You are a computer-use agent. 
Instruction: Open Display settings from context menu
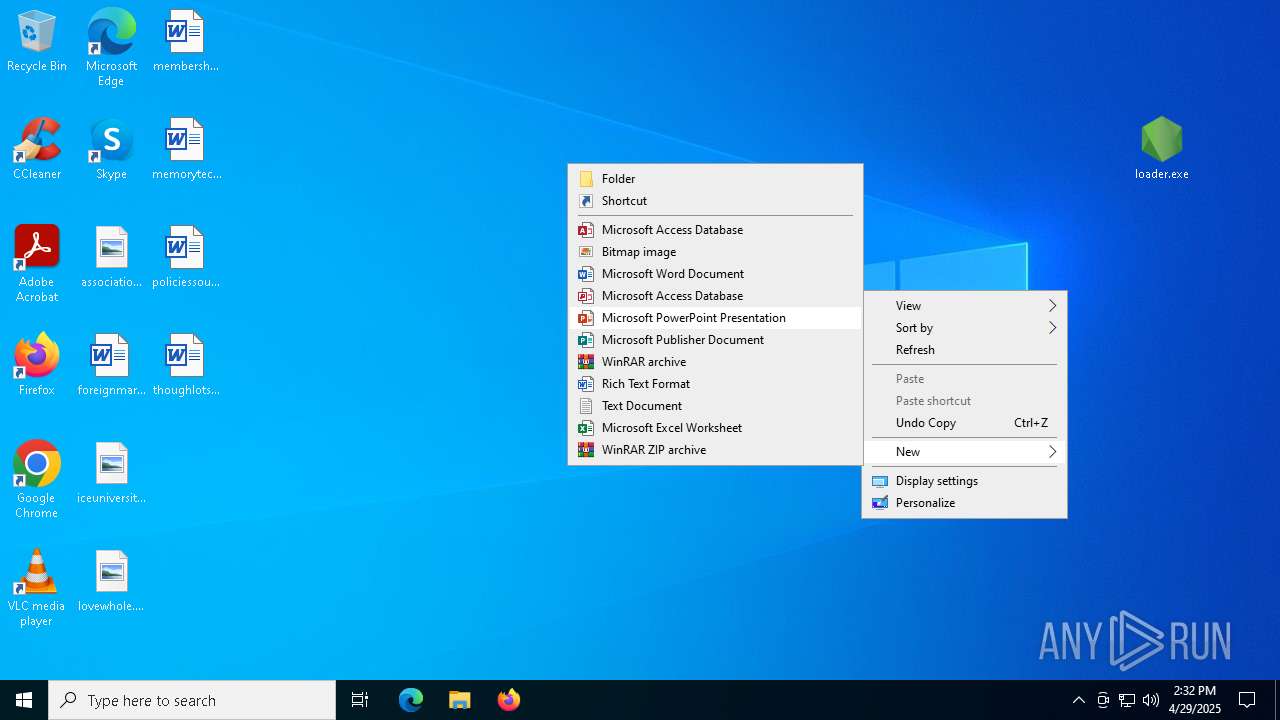(x=965, y=481)
